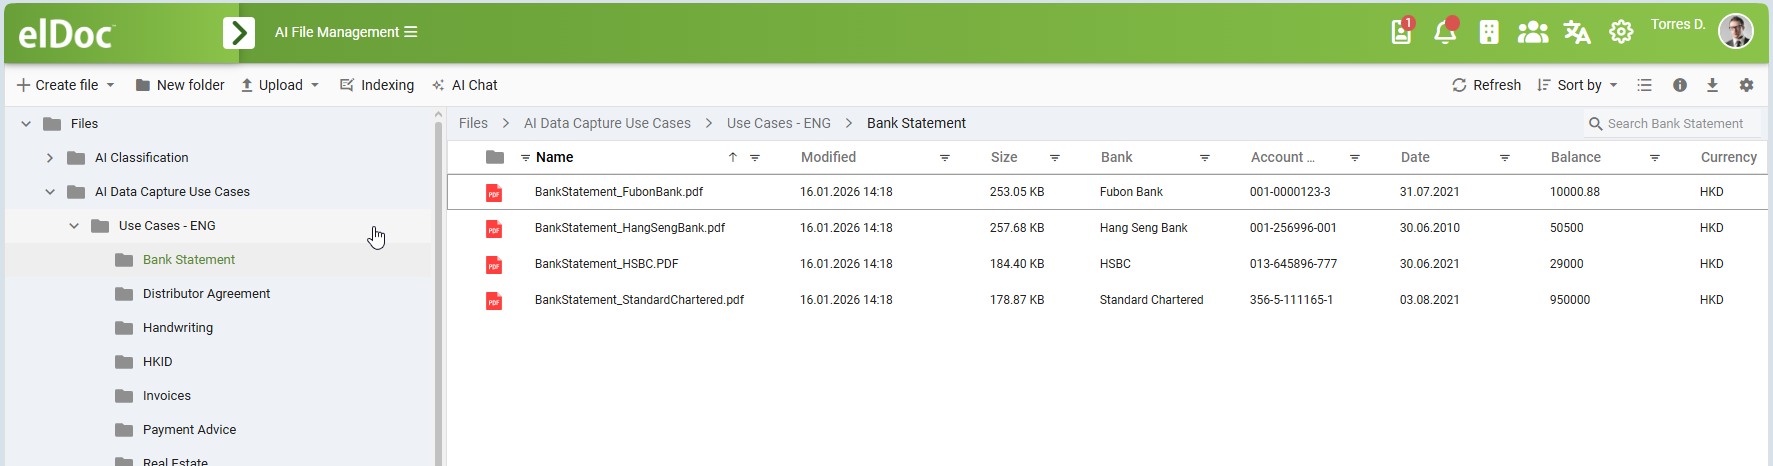Open the Size column filter icon
This screenshot has height=466, width=1773.
click(1054, 158)
